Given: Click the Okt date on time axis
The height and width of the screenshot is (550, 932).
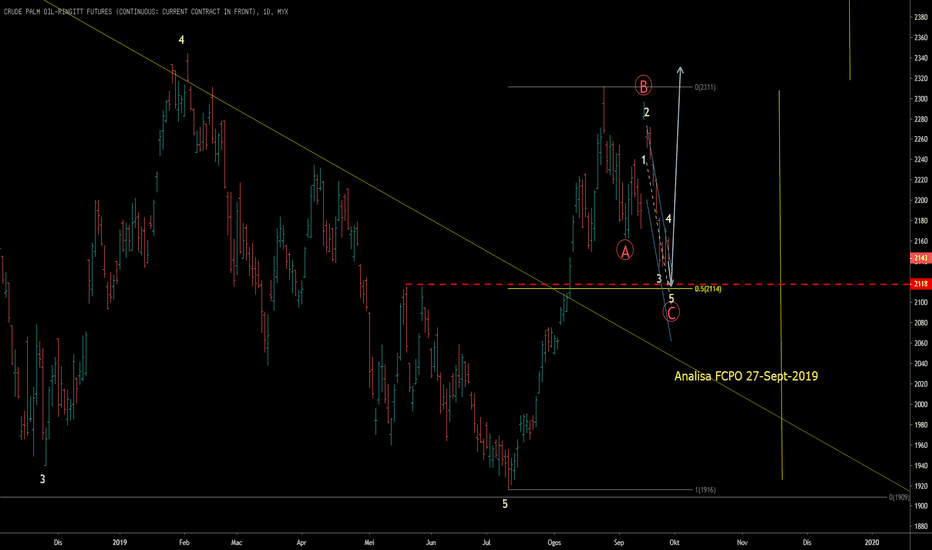Looking at the screenshot, I should click(x=674, y=542).
